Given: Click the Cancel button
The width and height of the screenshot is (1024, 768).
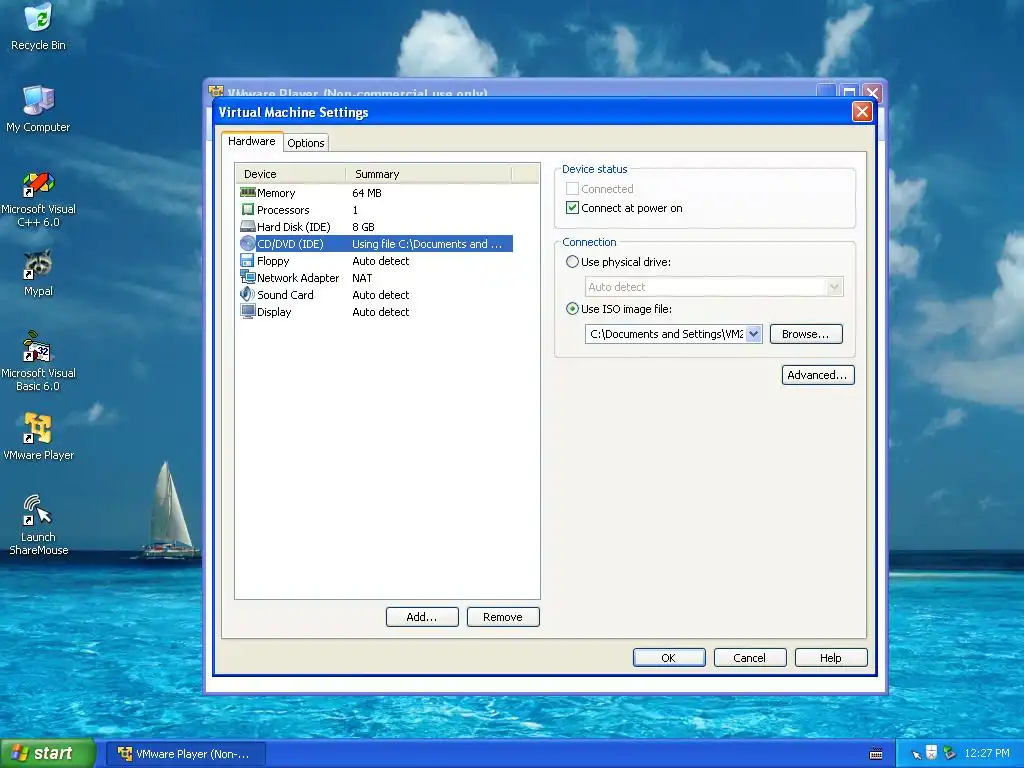Looking at the screenshot, I should click(750, 658).
